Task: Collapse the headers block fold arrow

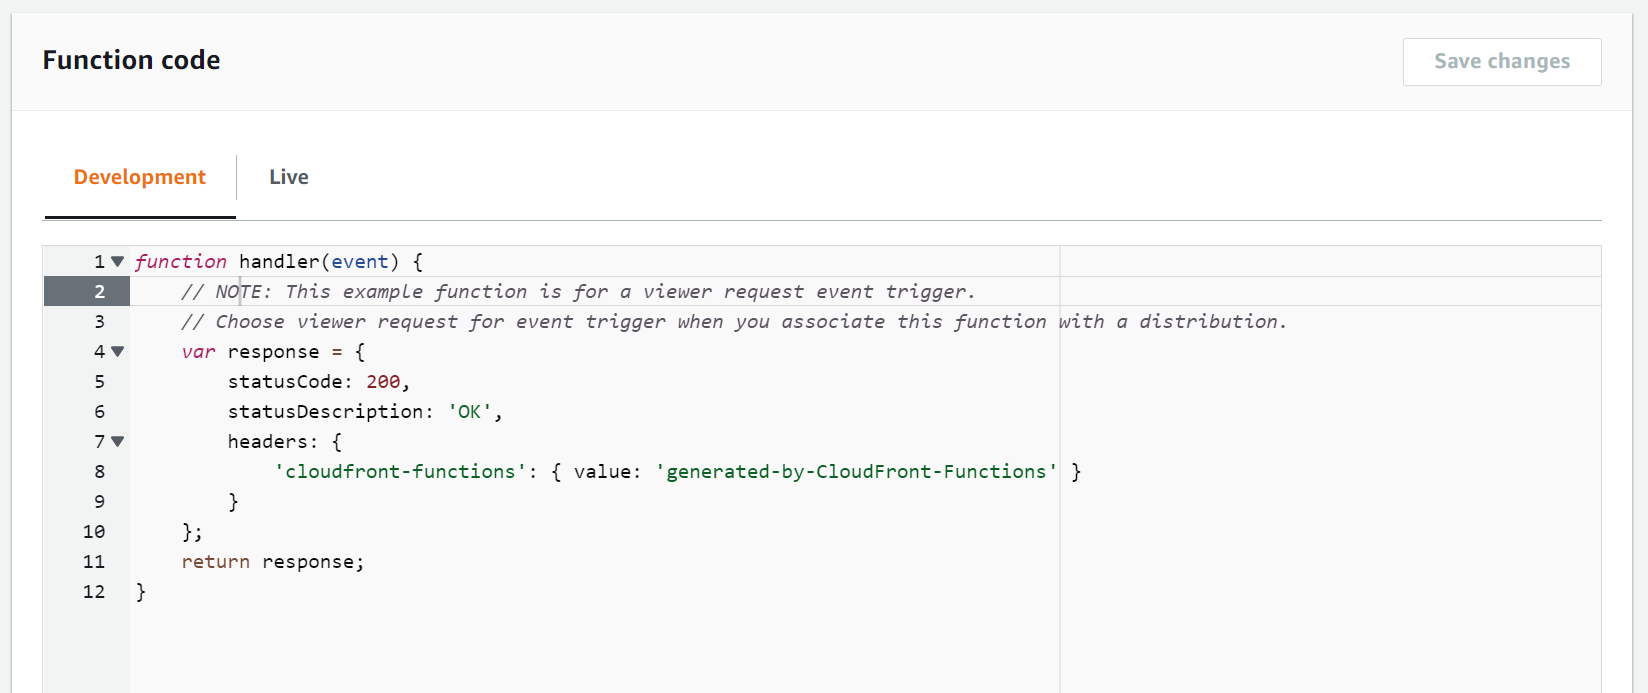Action: tap(117, 442)
